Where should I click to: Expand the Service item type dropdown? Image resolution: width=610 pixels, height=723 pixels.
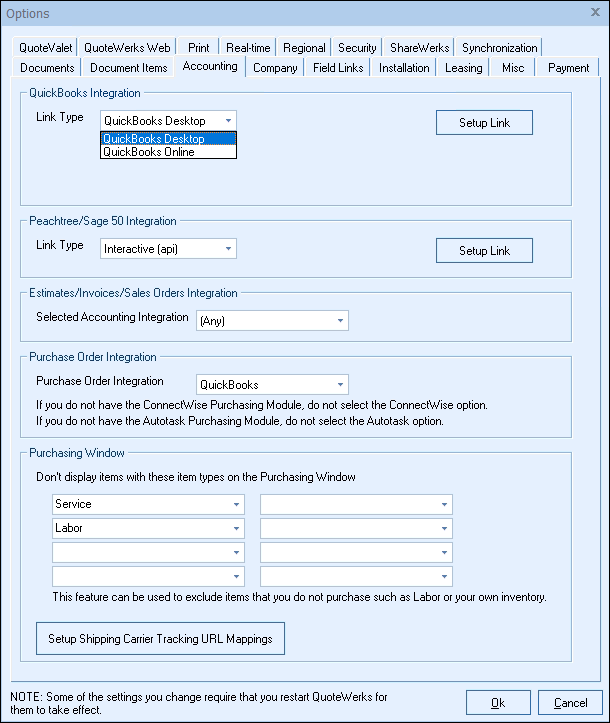236,504
